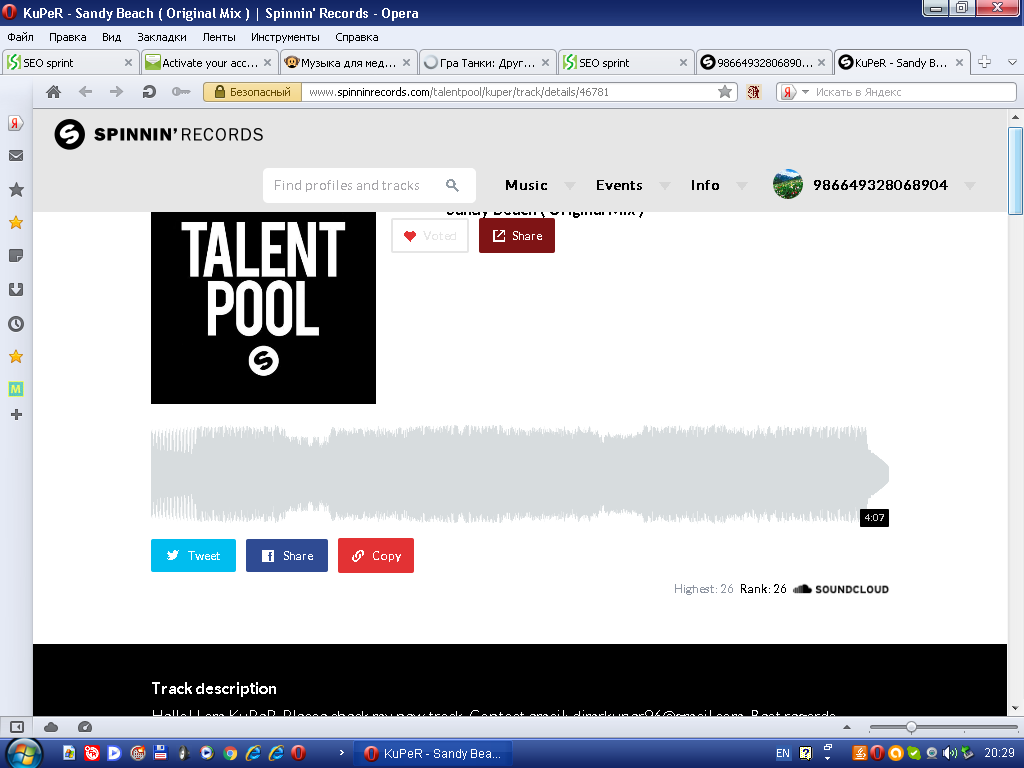Click the Безопасный security badge
This screenshot has width=1024, height=768.
pyautogui.click(x=252, y=92)
